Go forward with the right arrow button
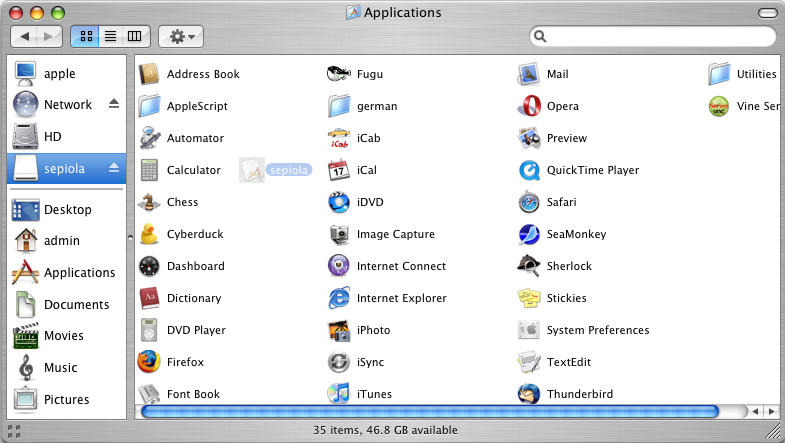This screenshot has width=785, height=443. (49, 36)
